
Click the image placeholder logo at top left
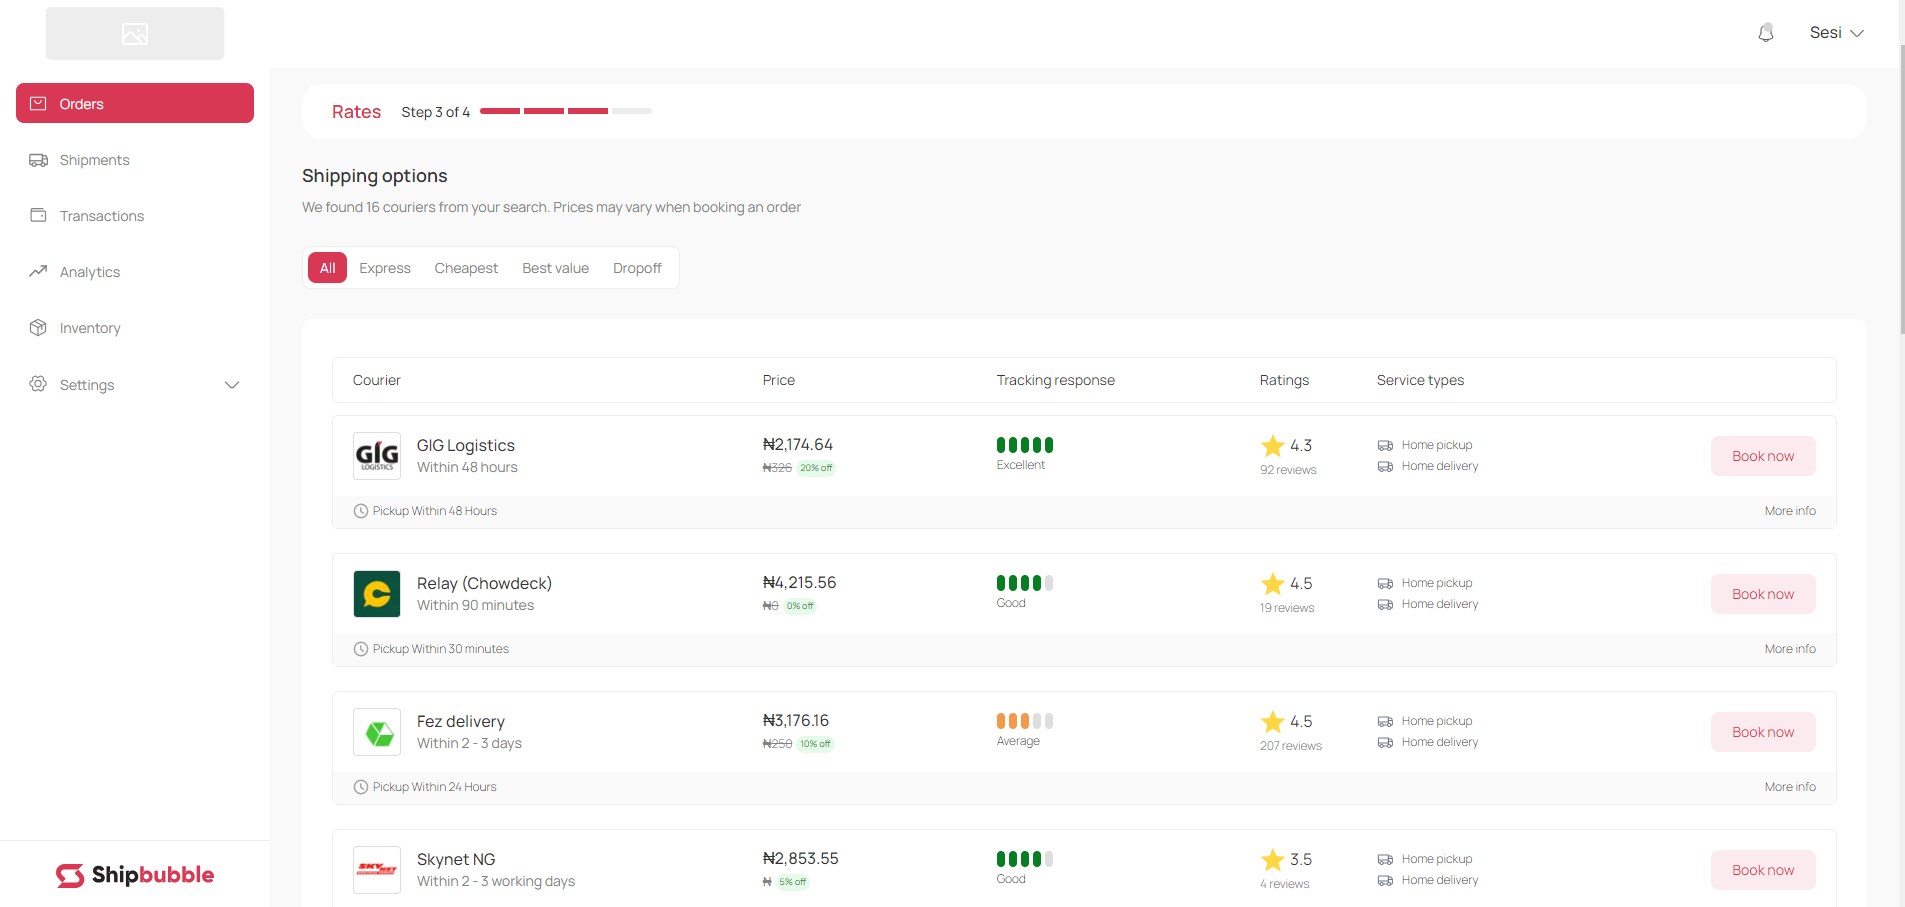tap(135, 34)
